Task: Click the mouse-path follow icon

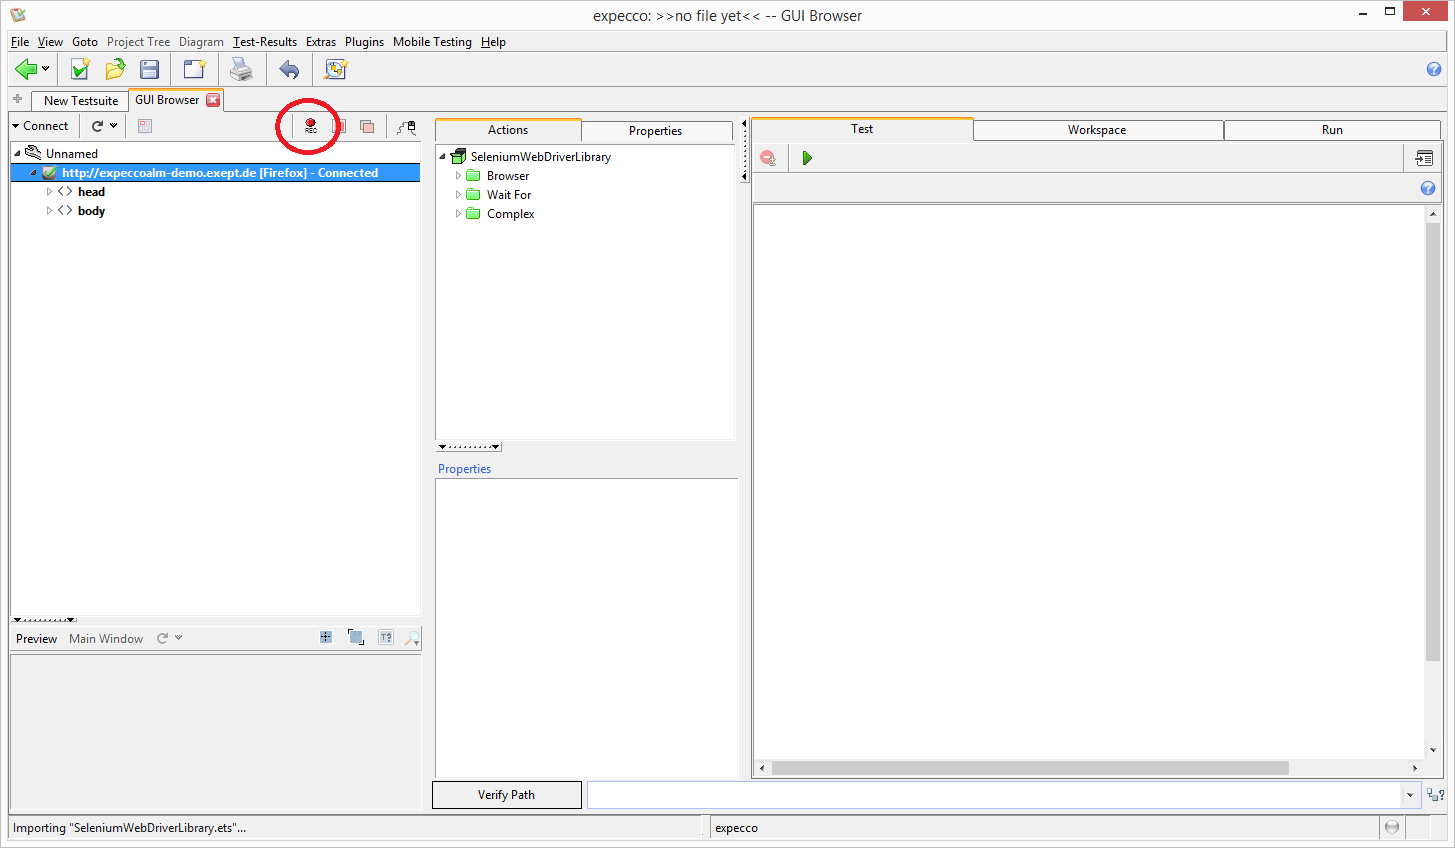Action: [406, 127]
